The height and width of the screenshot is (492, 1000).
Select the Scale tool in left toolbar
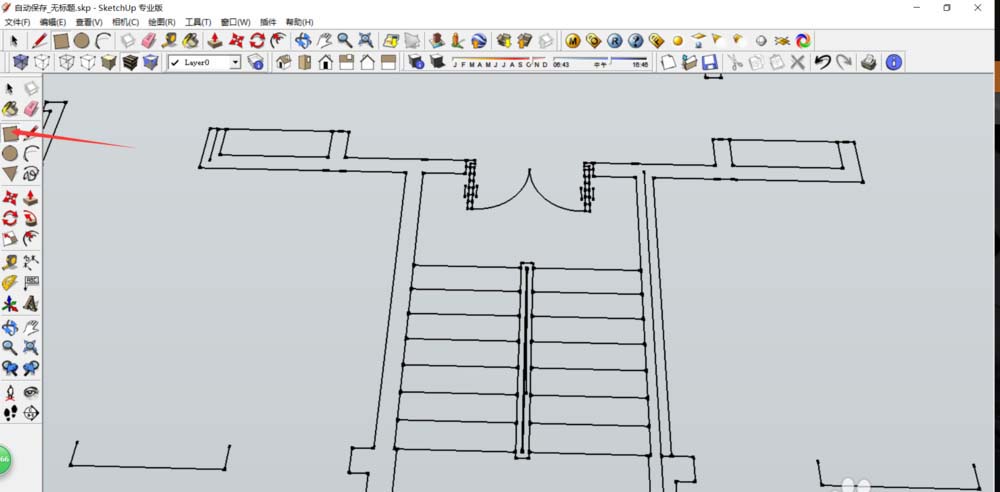tap(10, 239)
